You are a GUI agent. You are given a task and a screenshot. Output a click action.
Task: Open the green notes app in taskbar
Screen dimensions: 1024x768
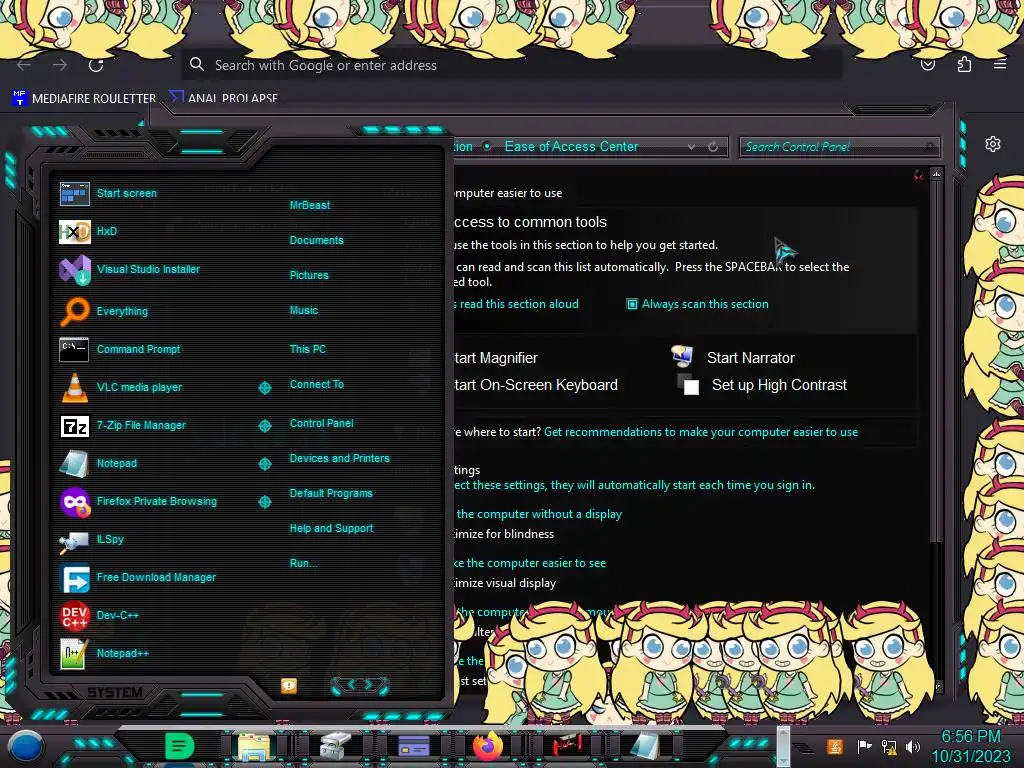(179, 746)
